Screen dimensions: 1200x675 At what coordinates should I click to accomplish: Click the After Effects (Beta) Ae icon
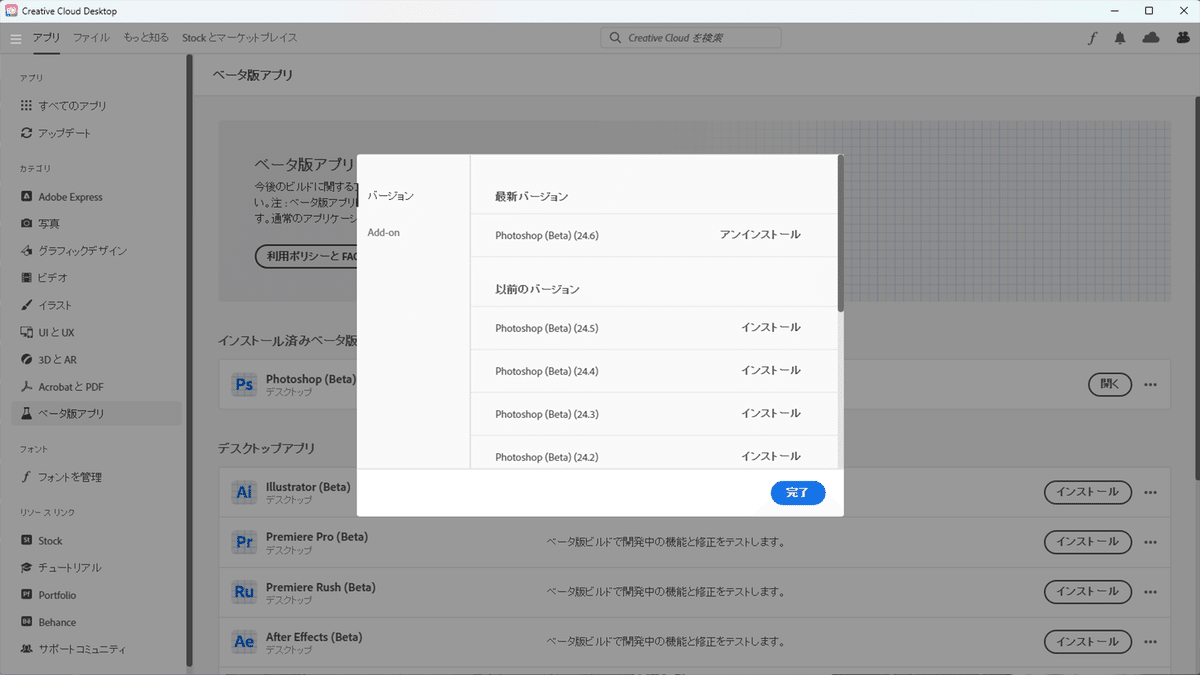tap(244, 642)
